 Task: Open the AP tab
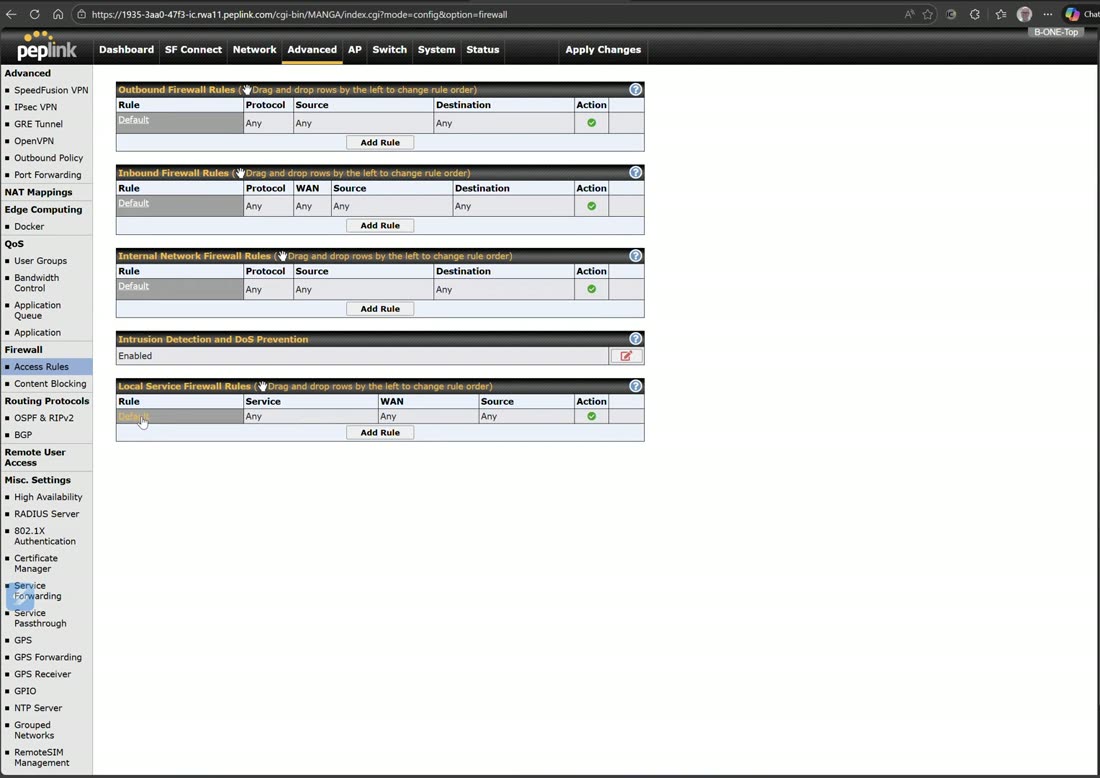pos(355,50)
